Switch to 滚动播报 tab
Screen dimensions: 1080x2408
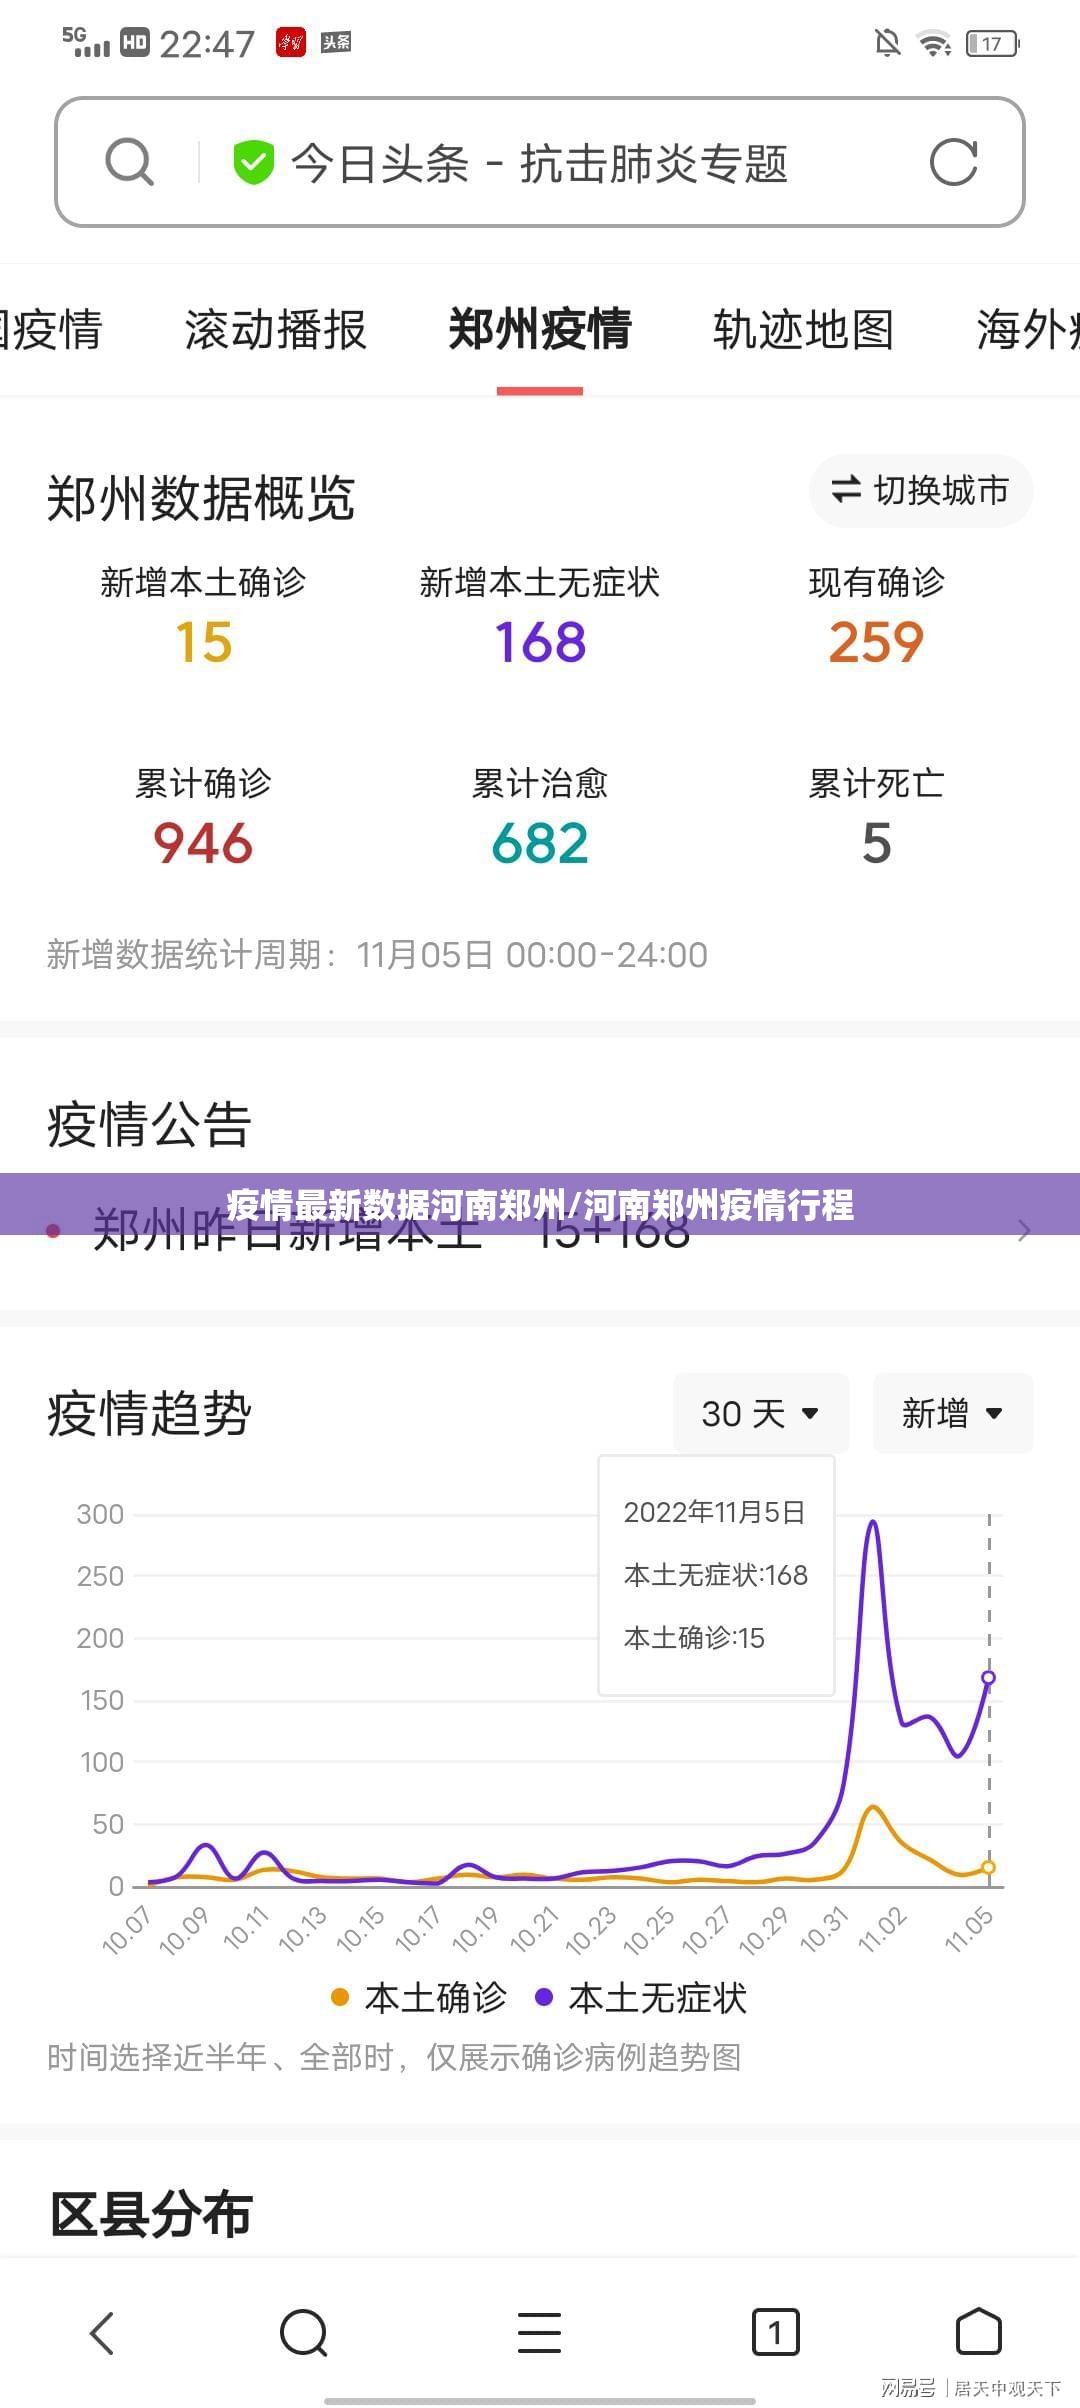point(276,330)
